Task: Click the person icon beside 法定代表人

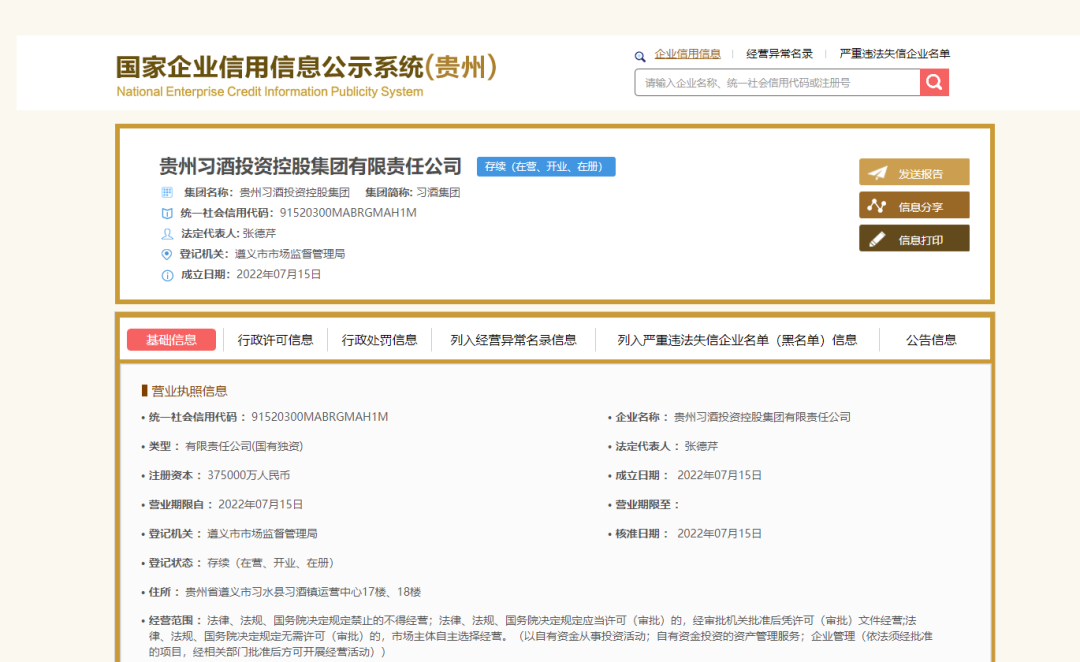Action: [x=167, y=233]
